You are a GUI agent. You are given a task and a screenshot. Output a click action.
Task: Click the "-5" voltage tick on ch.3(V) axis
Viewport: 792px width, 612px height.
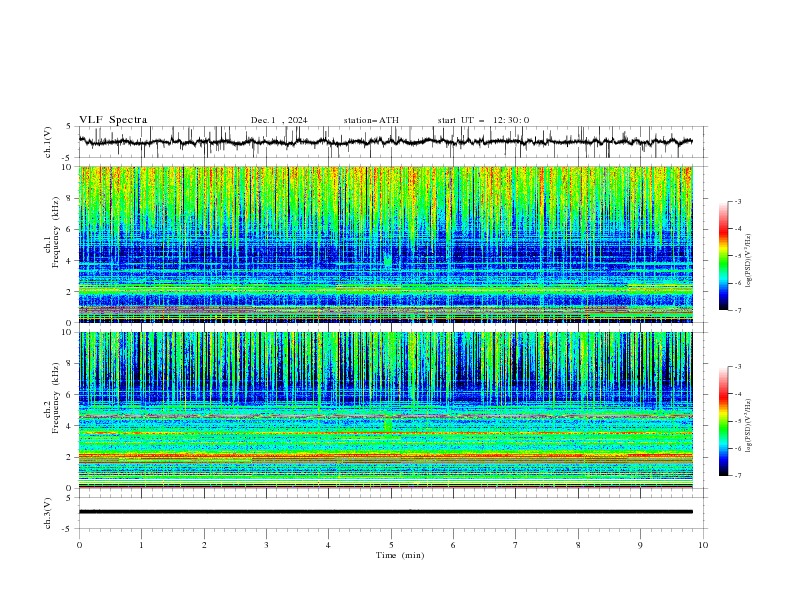click(x=67, y=529)
